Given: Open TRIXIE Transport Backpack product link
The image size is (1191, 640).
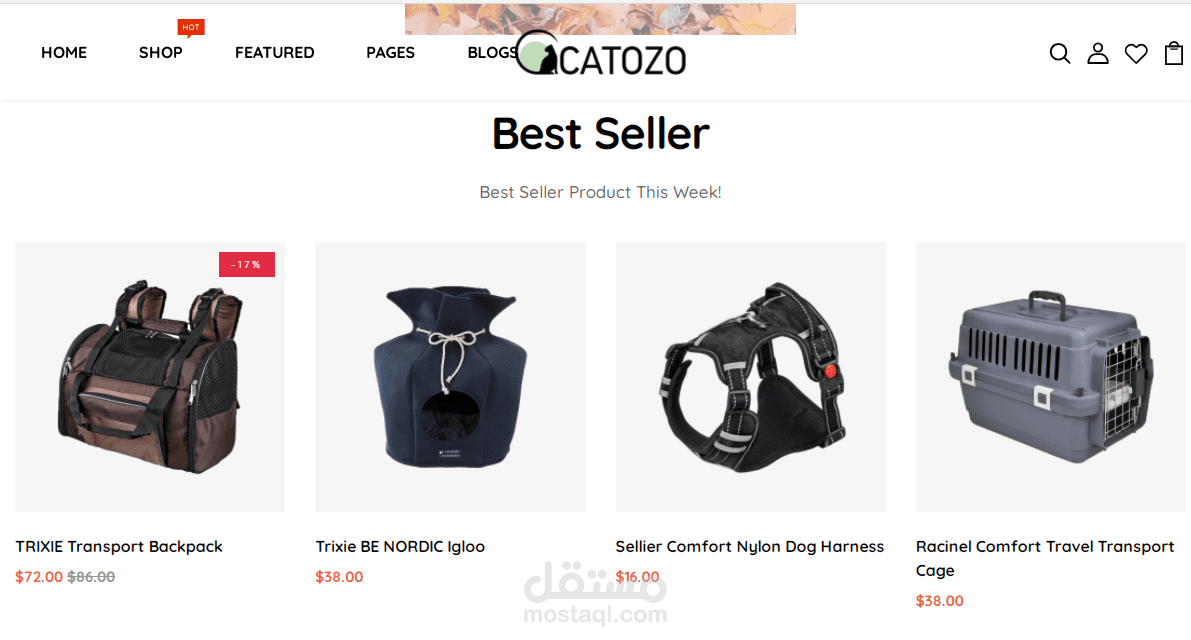Looking at the screenshot, I should click(118, 547).
